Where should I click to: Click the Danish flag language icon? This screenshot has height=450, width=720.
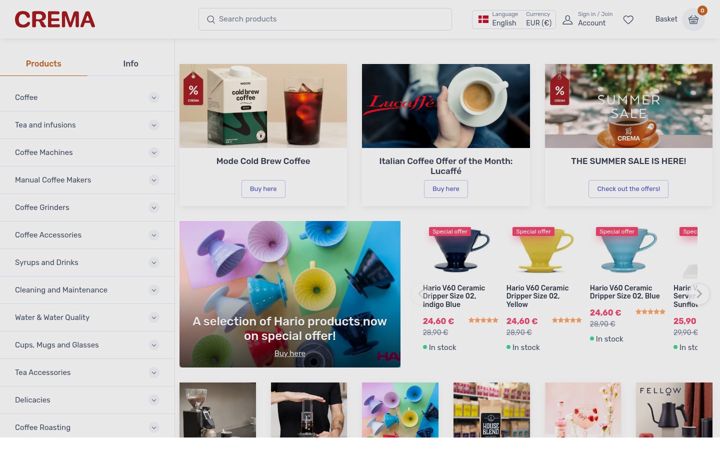[483, 19]
